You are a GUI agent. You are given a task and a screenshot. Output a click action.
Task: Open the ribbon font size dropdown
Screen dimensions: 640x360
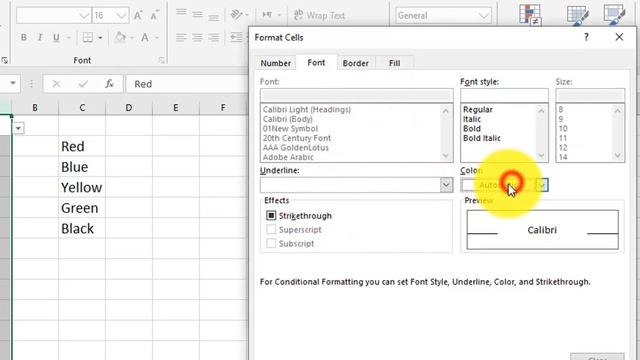click(x=121, y=16)
